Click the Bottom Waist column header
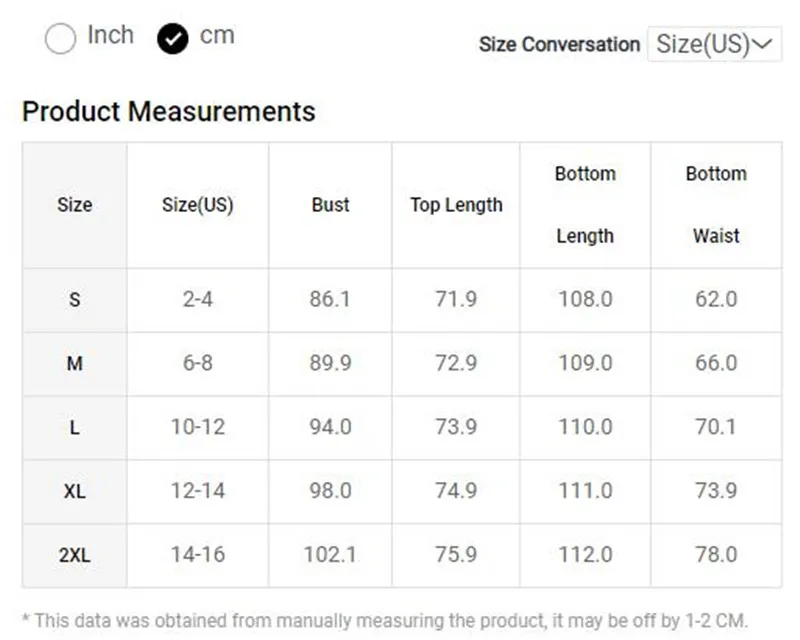 716,205
